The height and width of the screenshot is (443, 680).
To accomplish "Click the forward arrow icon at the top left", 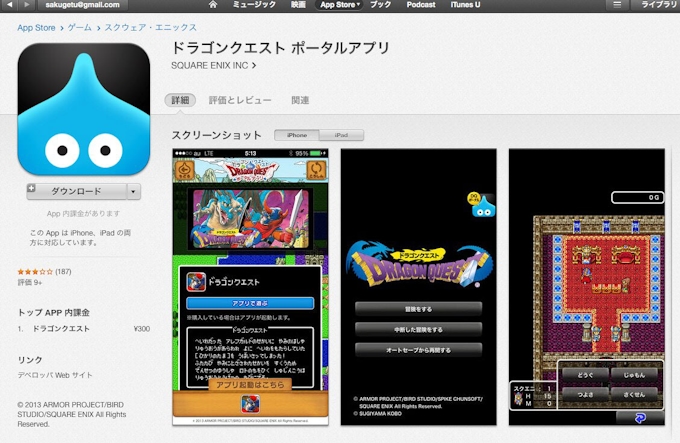I will coord(29,5).
